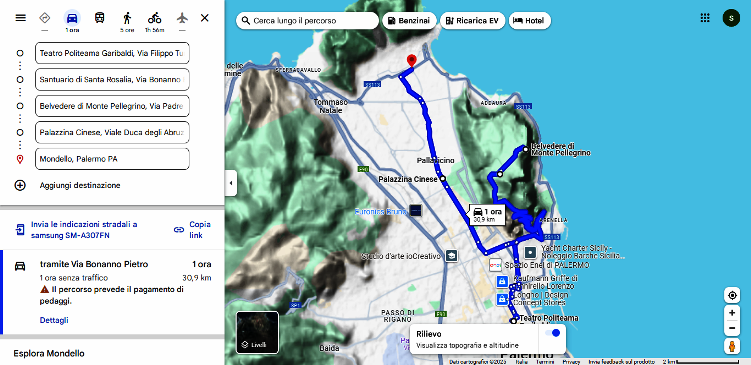Open the Livelli layers thumbnail
This screenshot has height=365, width=751.
click(x=257, y=332)
